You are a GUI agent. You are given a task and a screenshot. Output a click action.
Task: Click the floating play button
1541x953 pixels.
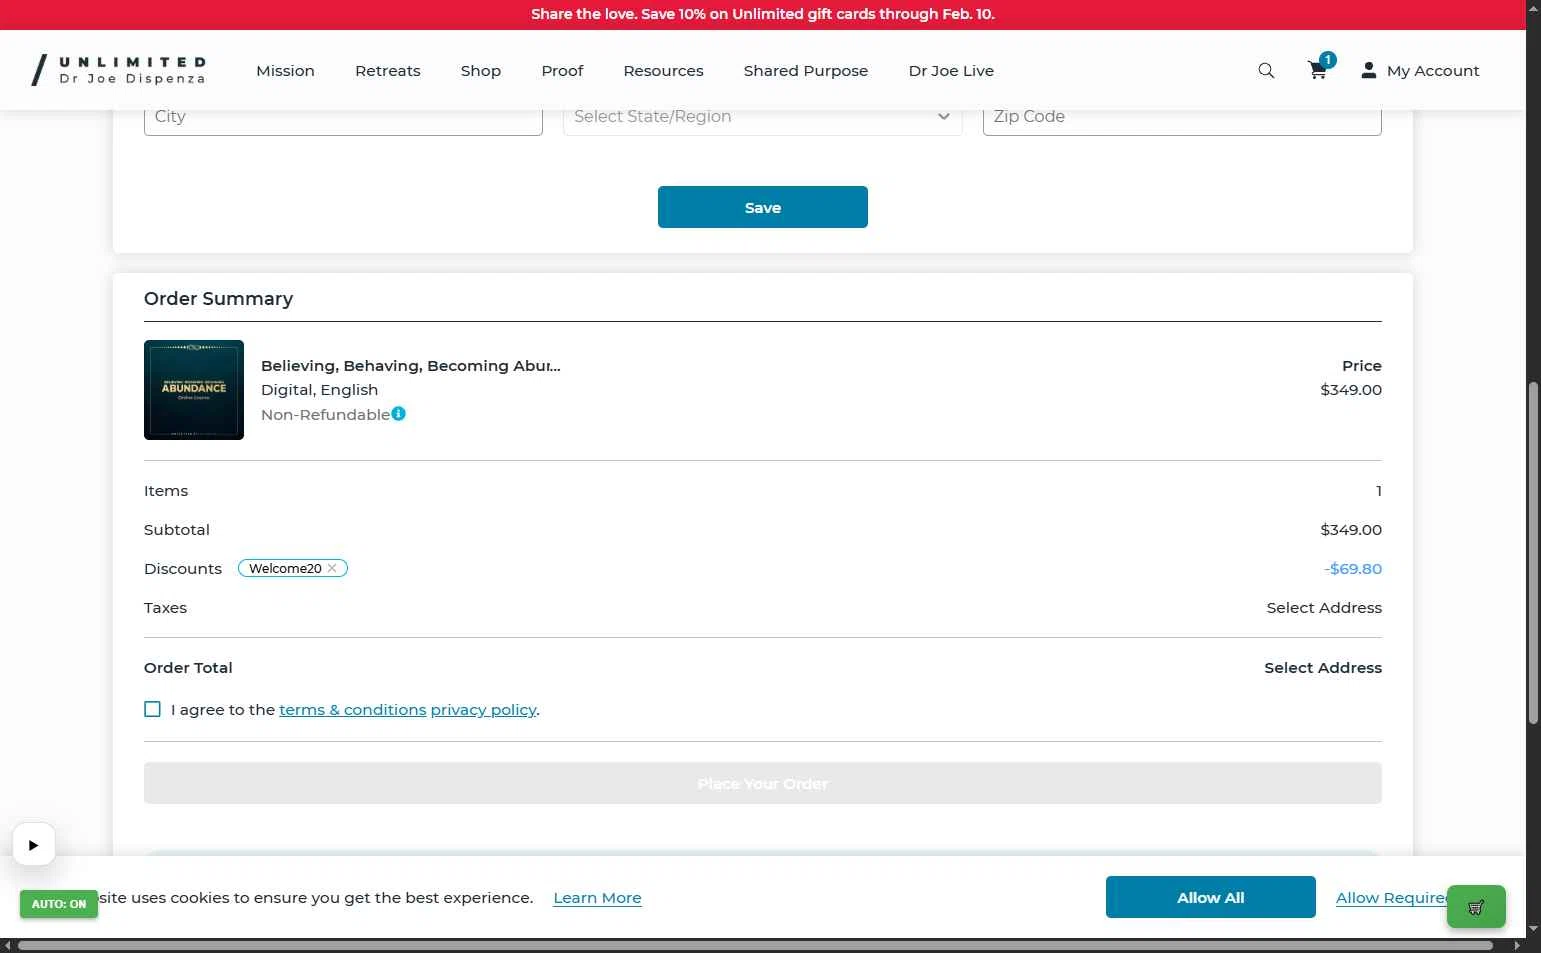(34, 845)
